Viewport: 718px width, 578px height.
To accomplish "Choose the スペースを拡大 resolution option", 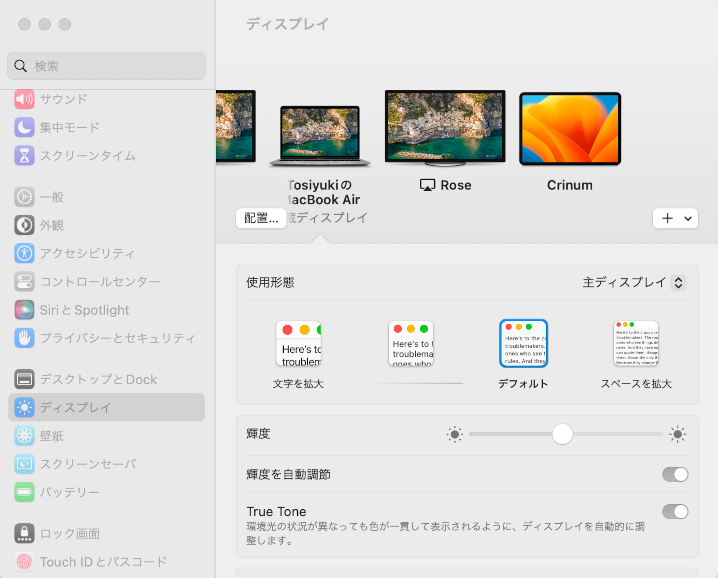I will point(636,345).
